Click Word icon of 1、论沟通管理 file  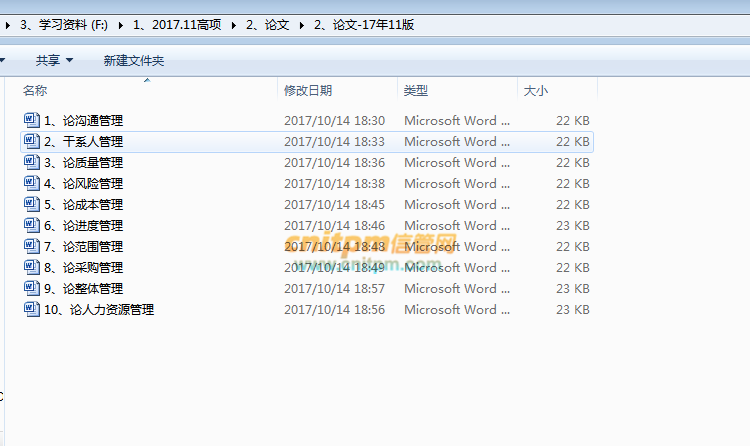(x=30, y=121)
